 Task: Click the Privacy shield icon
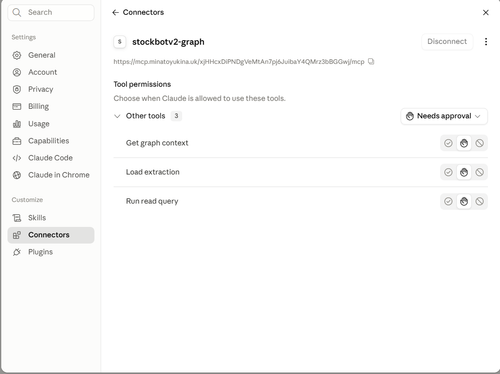tap(17, 89)
